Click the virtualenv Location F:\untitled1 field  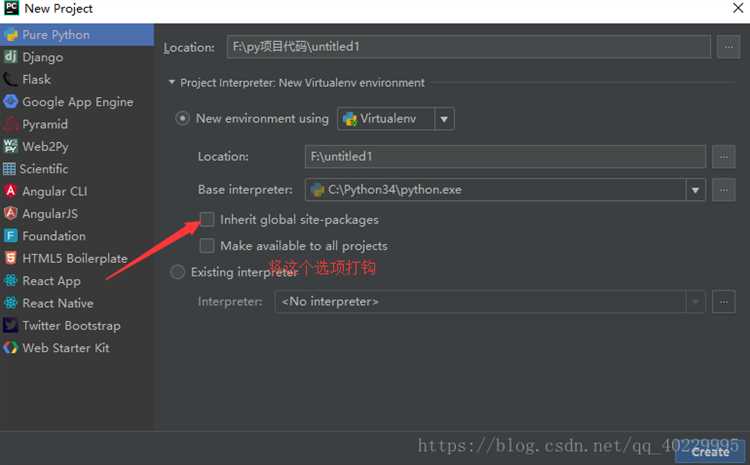[x=505, y=157]
